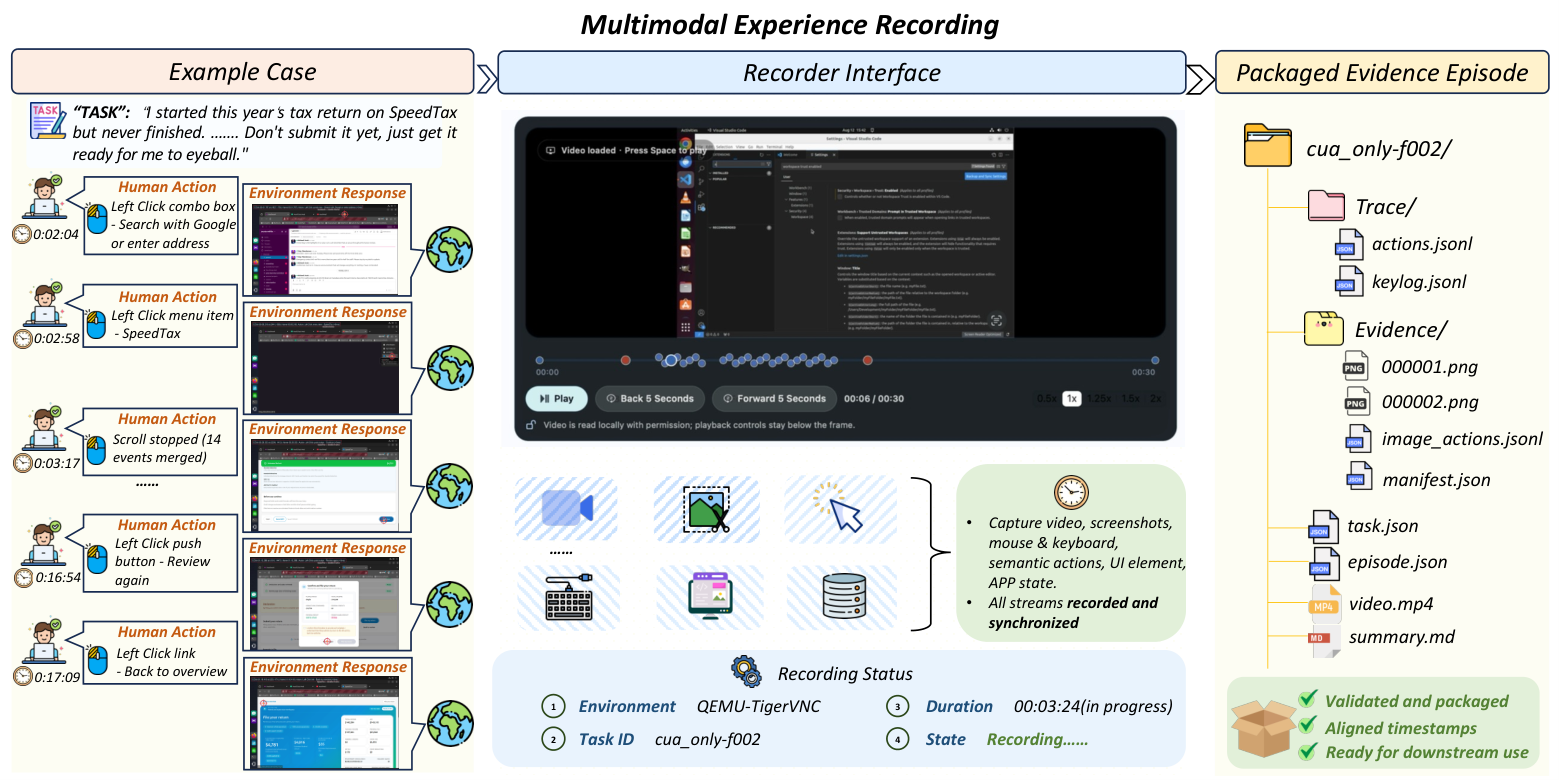Click the Edit in settings.json link
This screenshot has height=780, width=1559.
coord(853,256)
